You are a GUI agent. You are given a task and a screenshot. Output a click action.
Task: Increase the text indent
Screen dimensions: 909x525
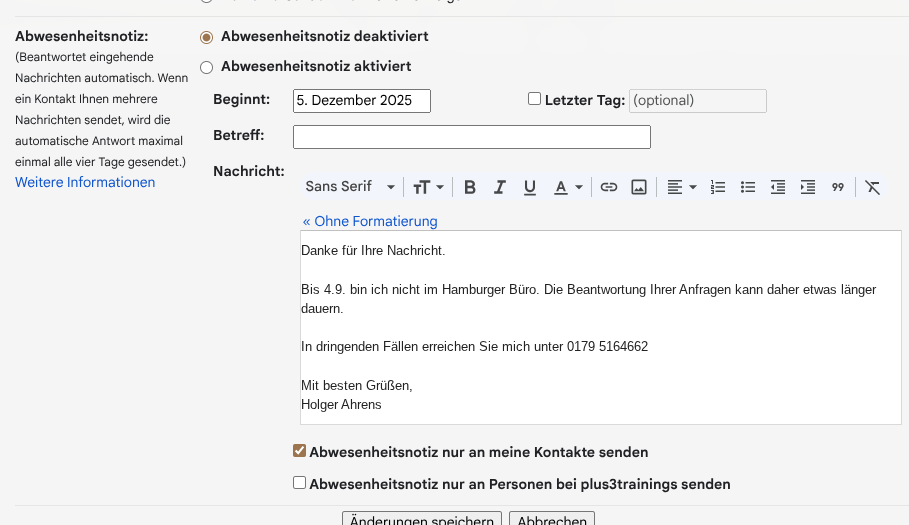(x=808, y=187)
